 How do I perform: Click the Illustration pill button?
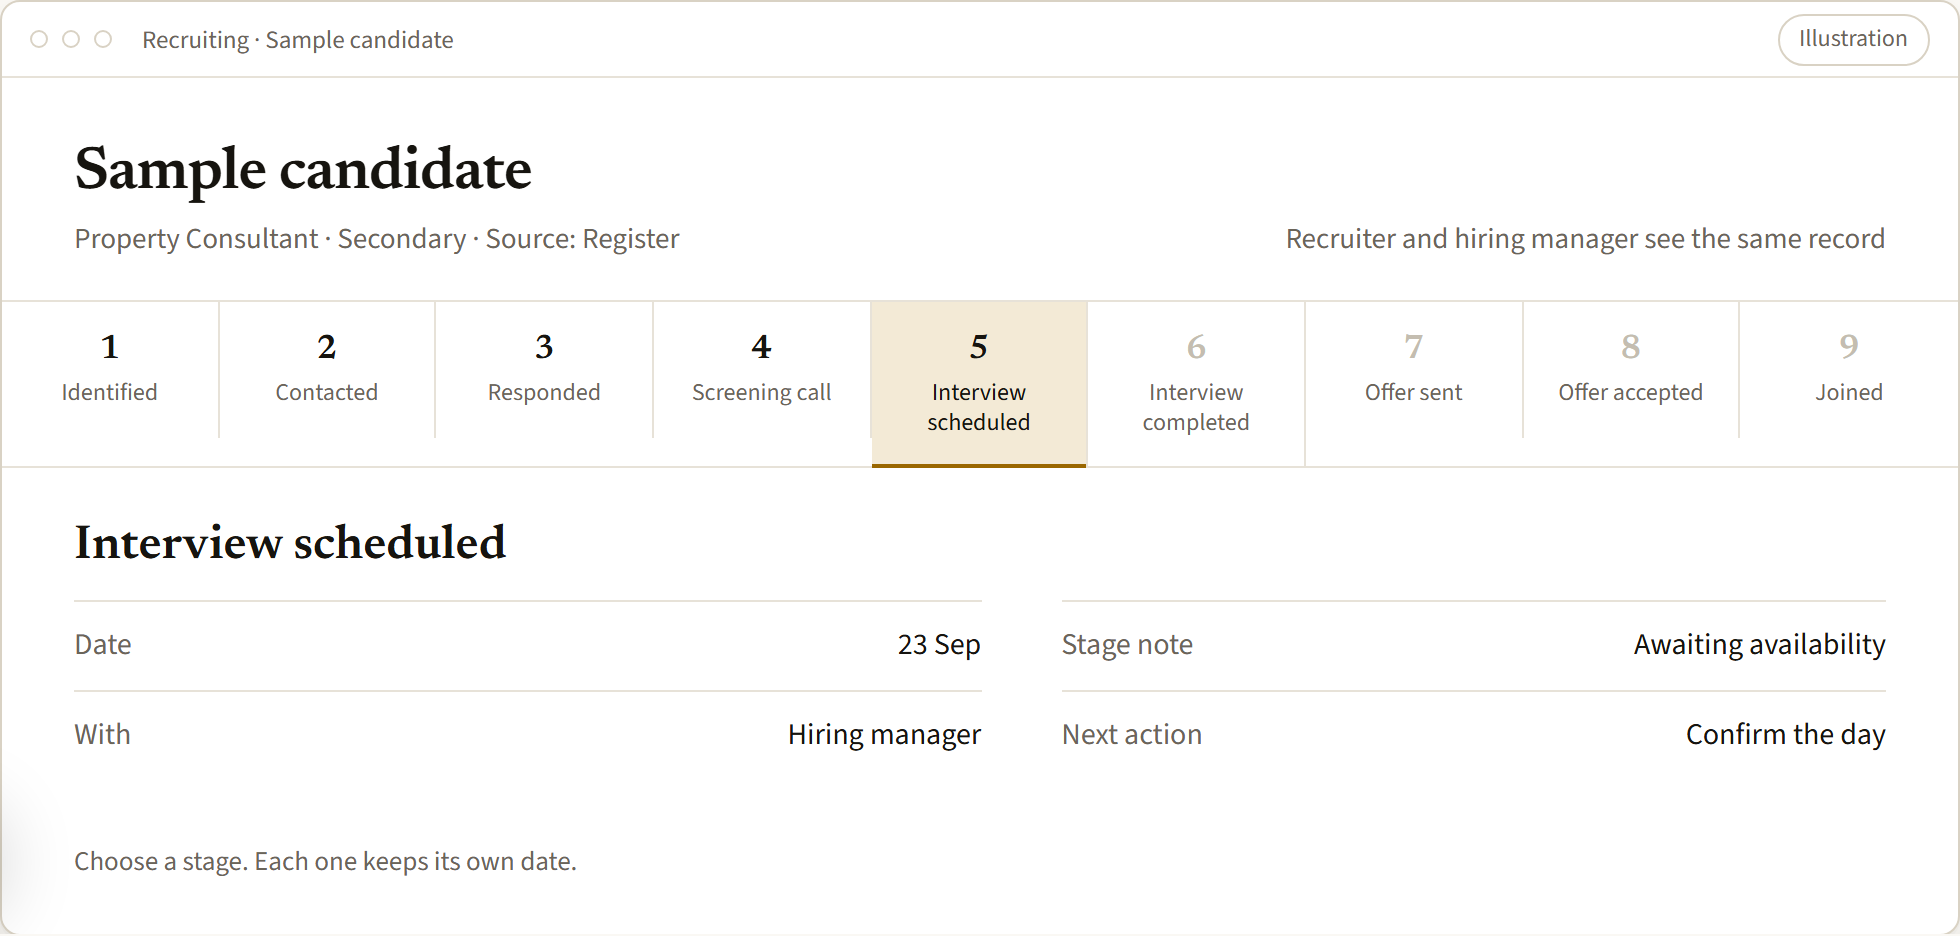(x=1853, y=39)
